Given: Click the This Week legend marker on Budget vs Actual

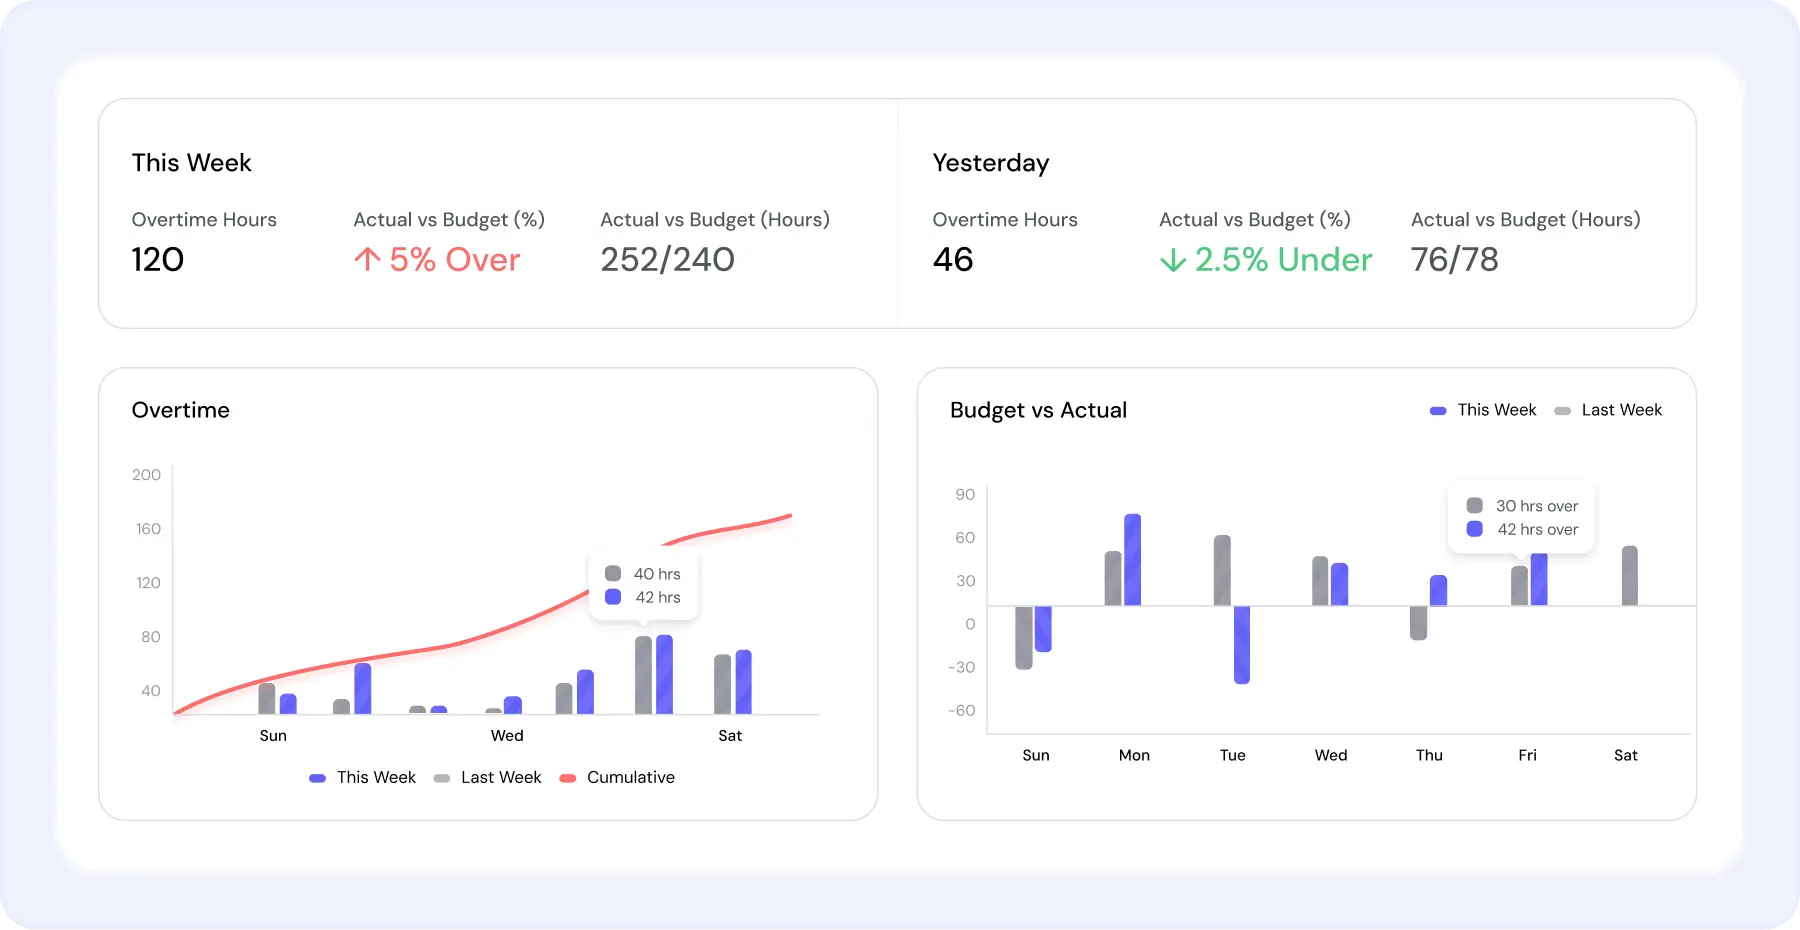Looking at the screenshot, I should [x=1438, y=410].
